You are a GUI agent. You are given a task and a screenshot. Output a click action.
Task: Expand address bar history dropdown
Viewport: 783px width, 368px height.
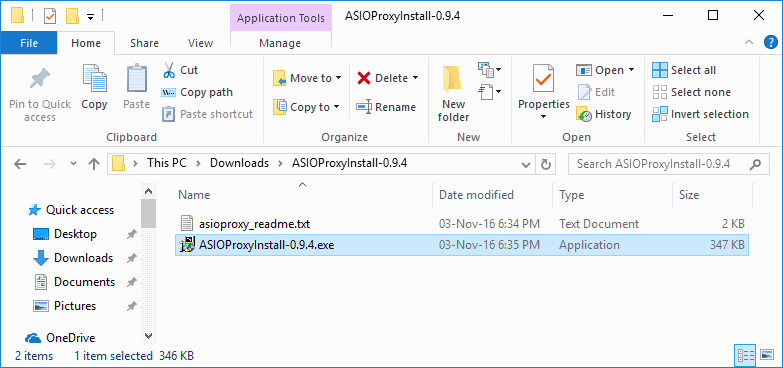pos(526,164)
